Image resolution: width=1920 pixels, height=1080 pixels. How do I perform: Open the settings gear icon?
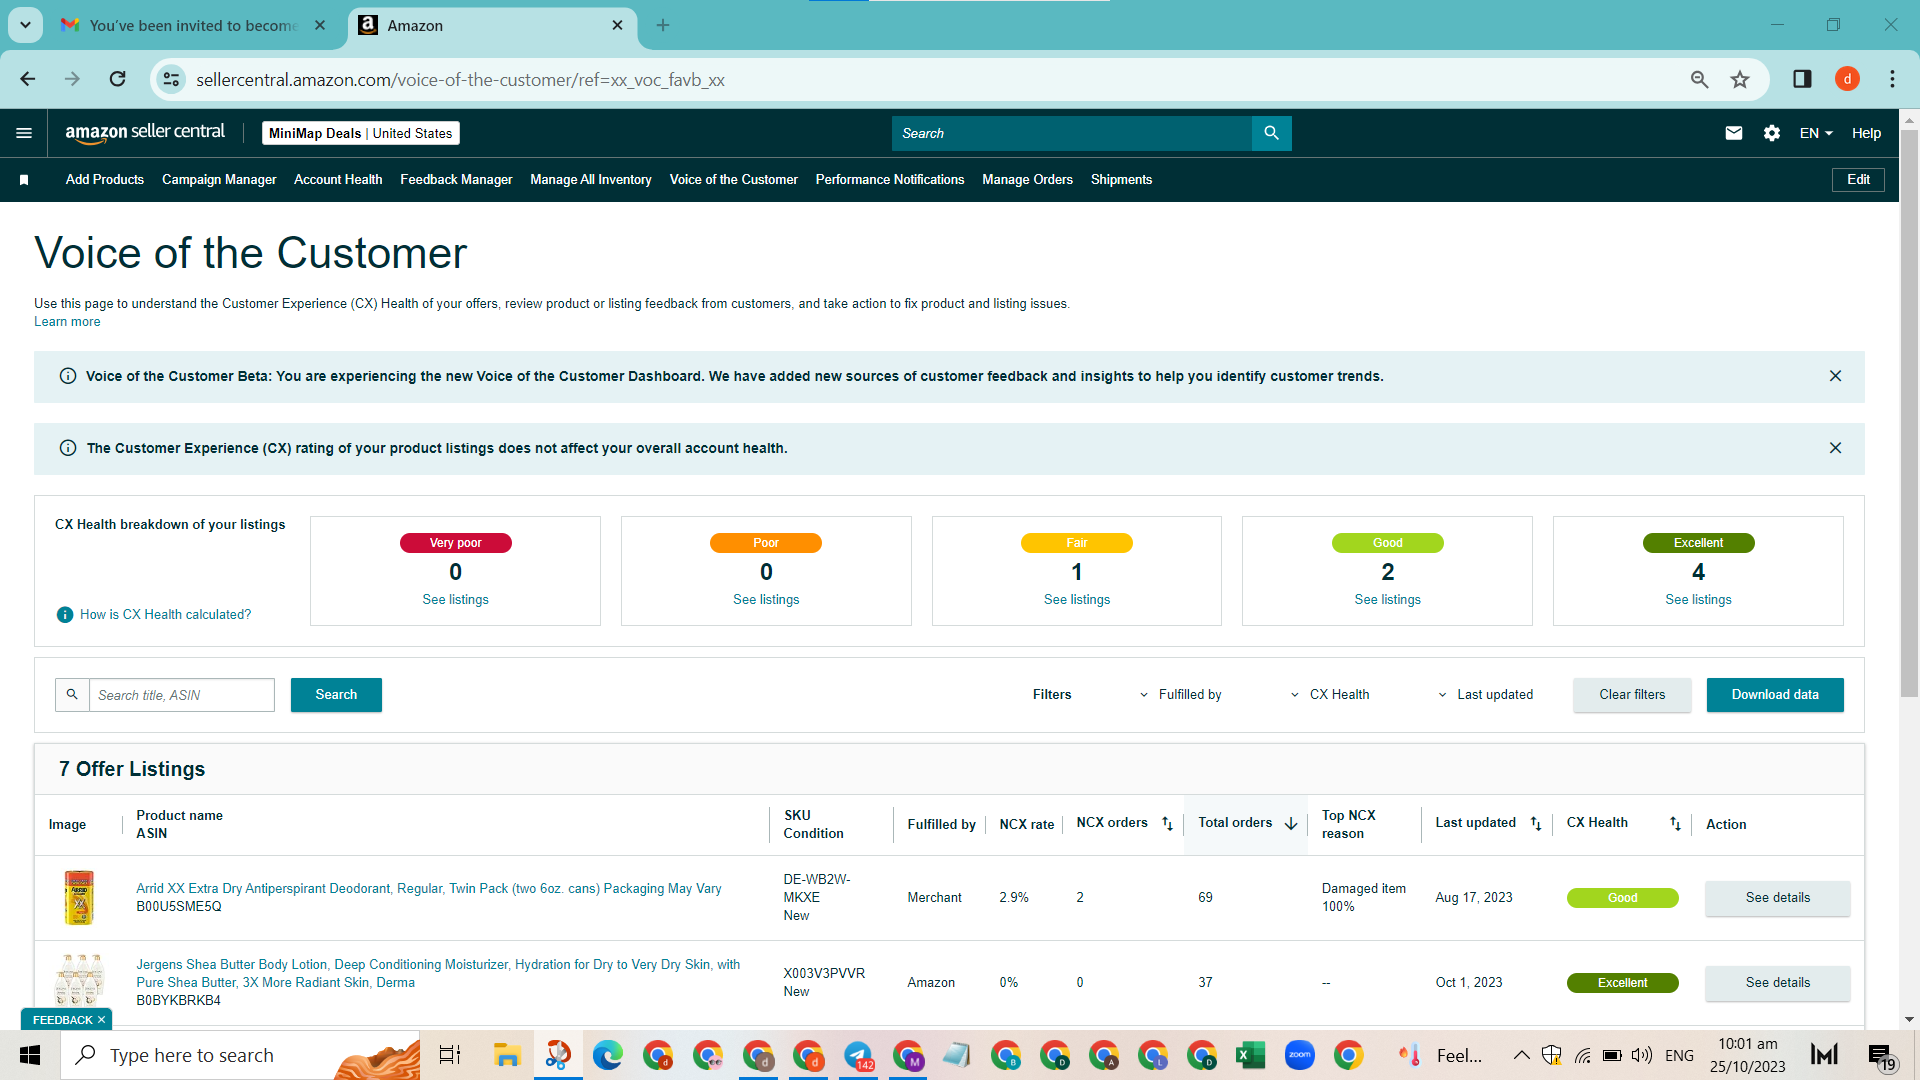coord(1772,133)
